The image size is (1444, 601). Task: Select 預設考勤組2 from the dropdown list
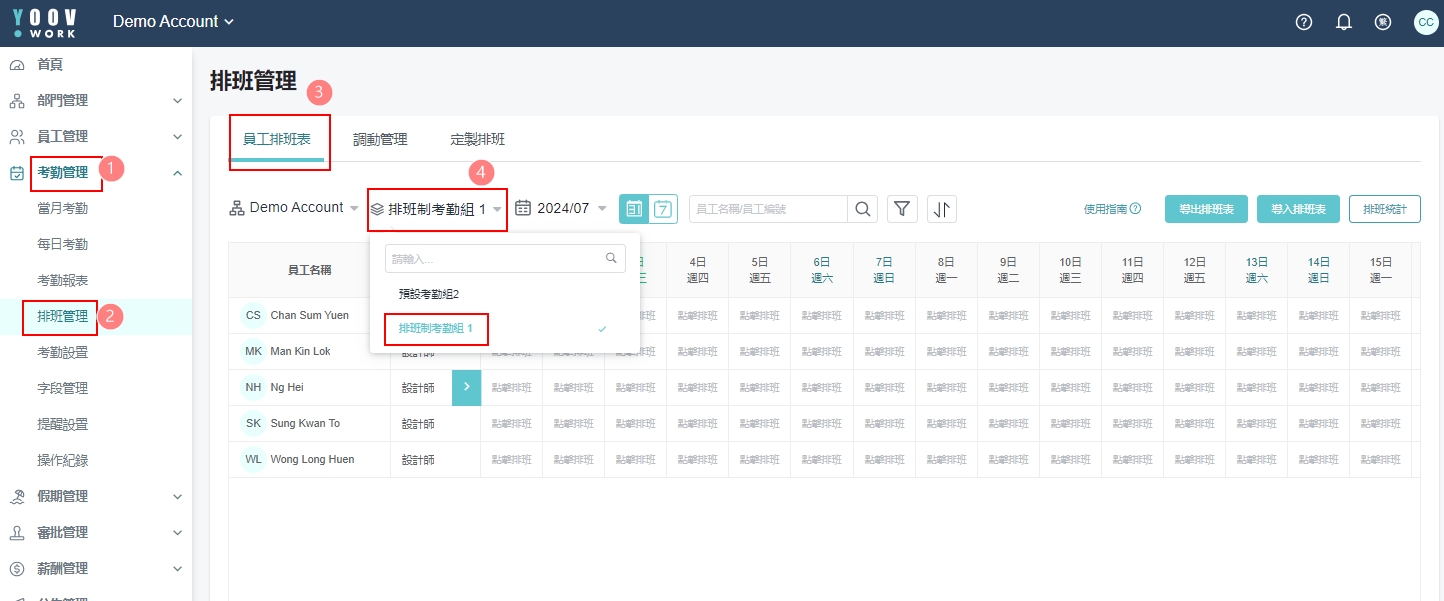428,294
